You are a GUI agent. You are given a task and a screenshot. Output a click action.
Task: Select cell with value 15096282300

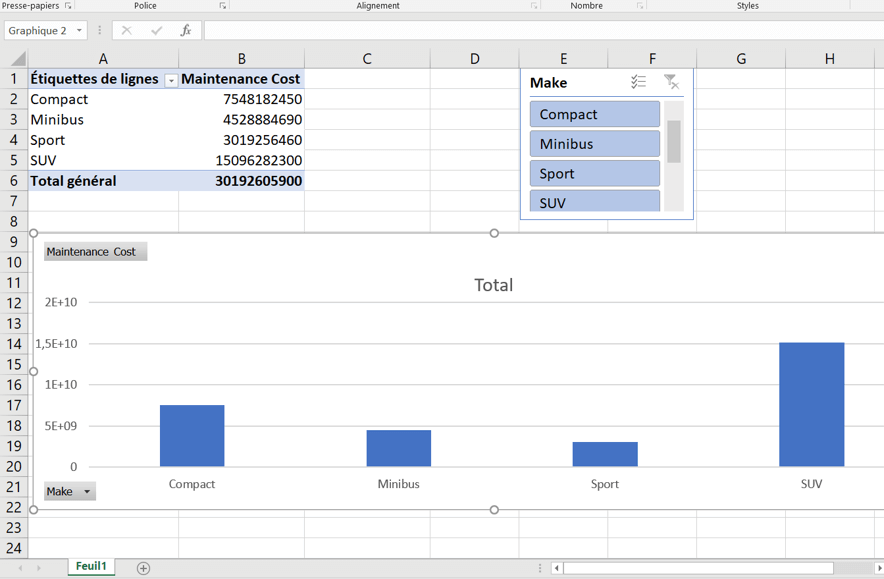241,161
